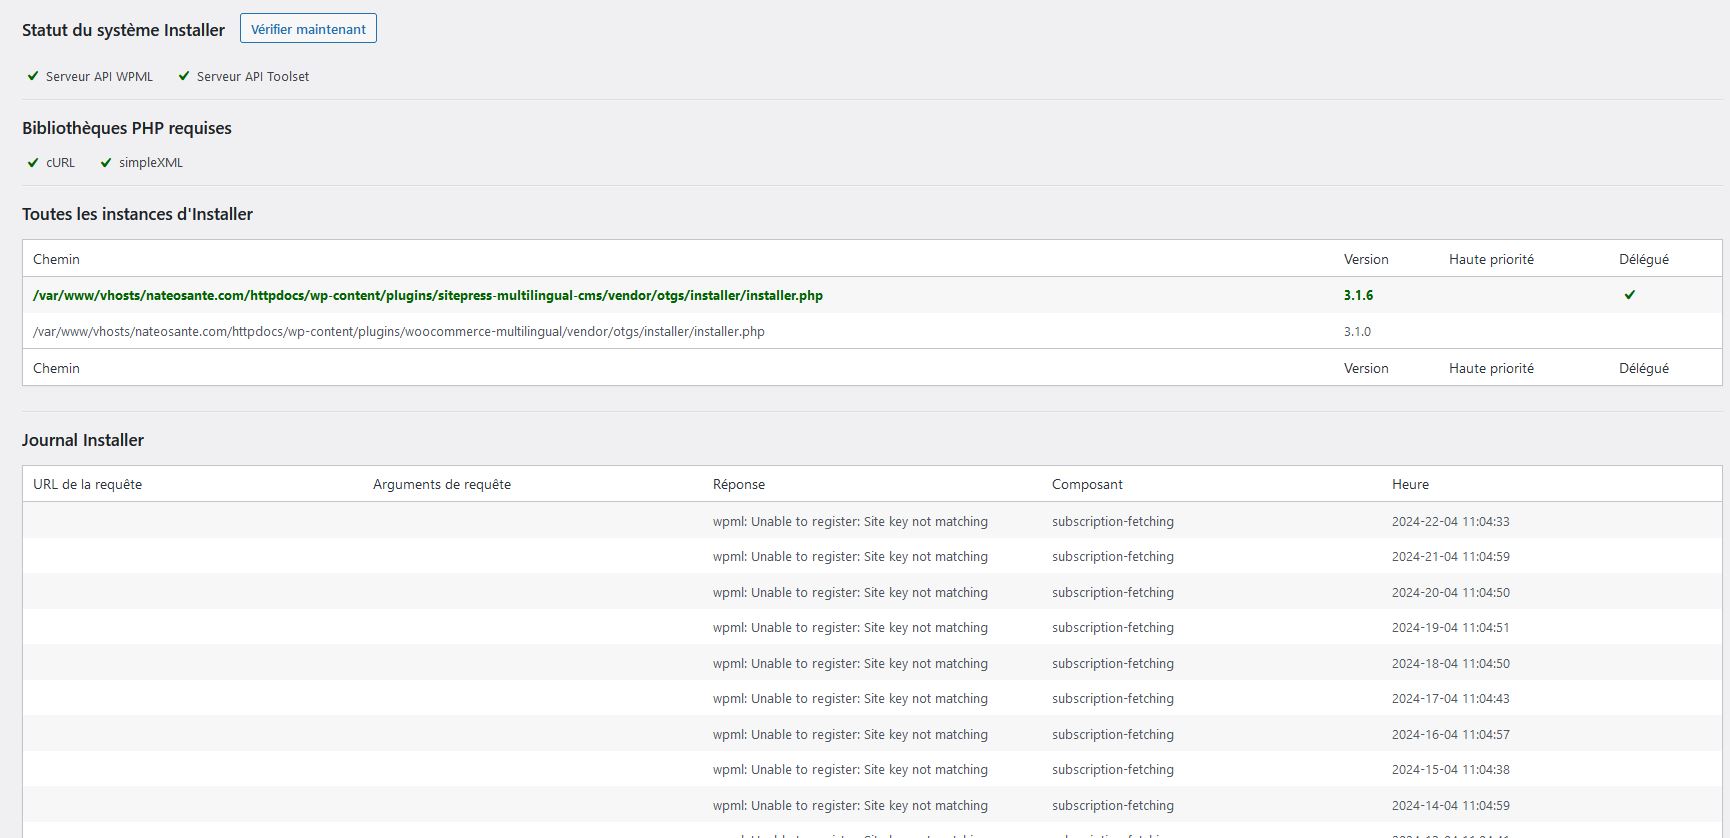The width and height of the screenshot is (1730, 838).
Task: Select the sitepress-multilingual-cms installer path
Action: coord(428,295)
